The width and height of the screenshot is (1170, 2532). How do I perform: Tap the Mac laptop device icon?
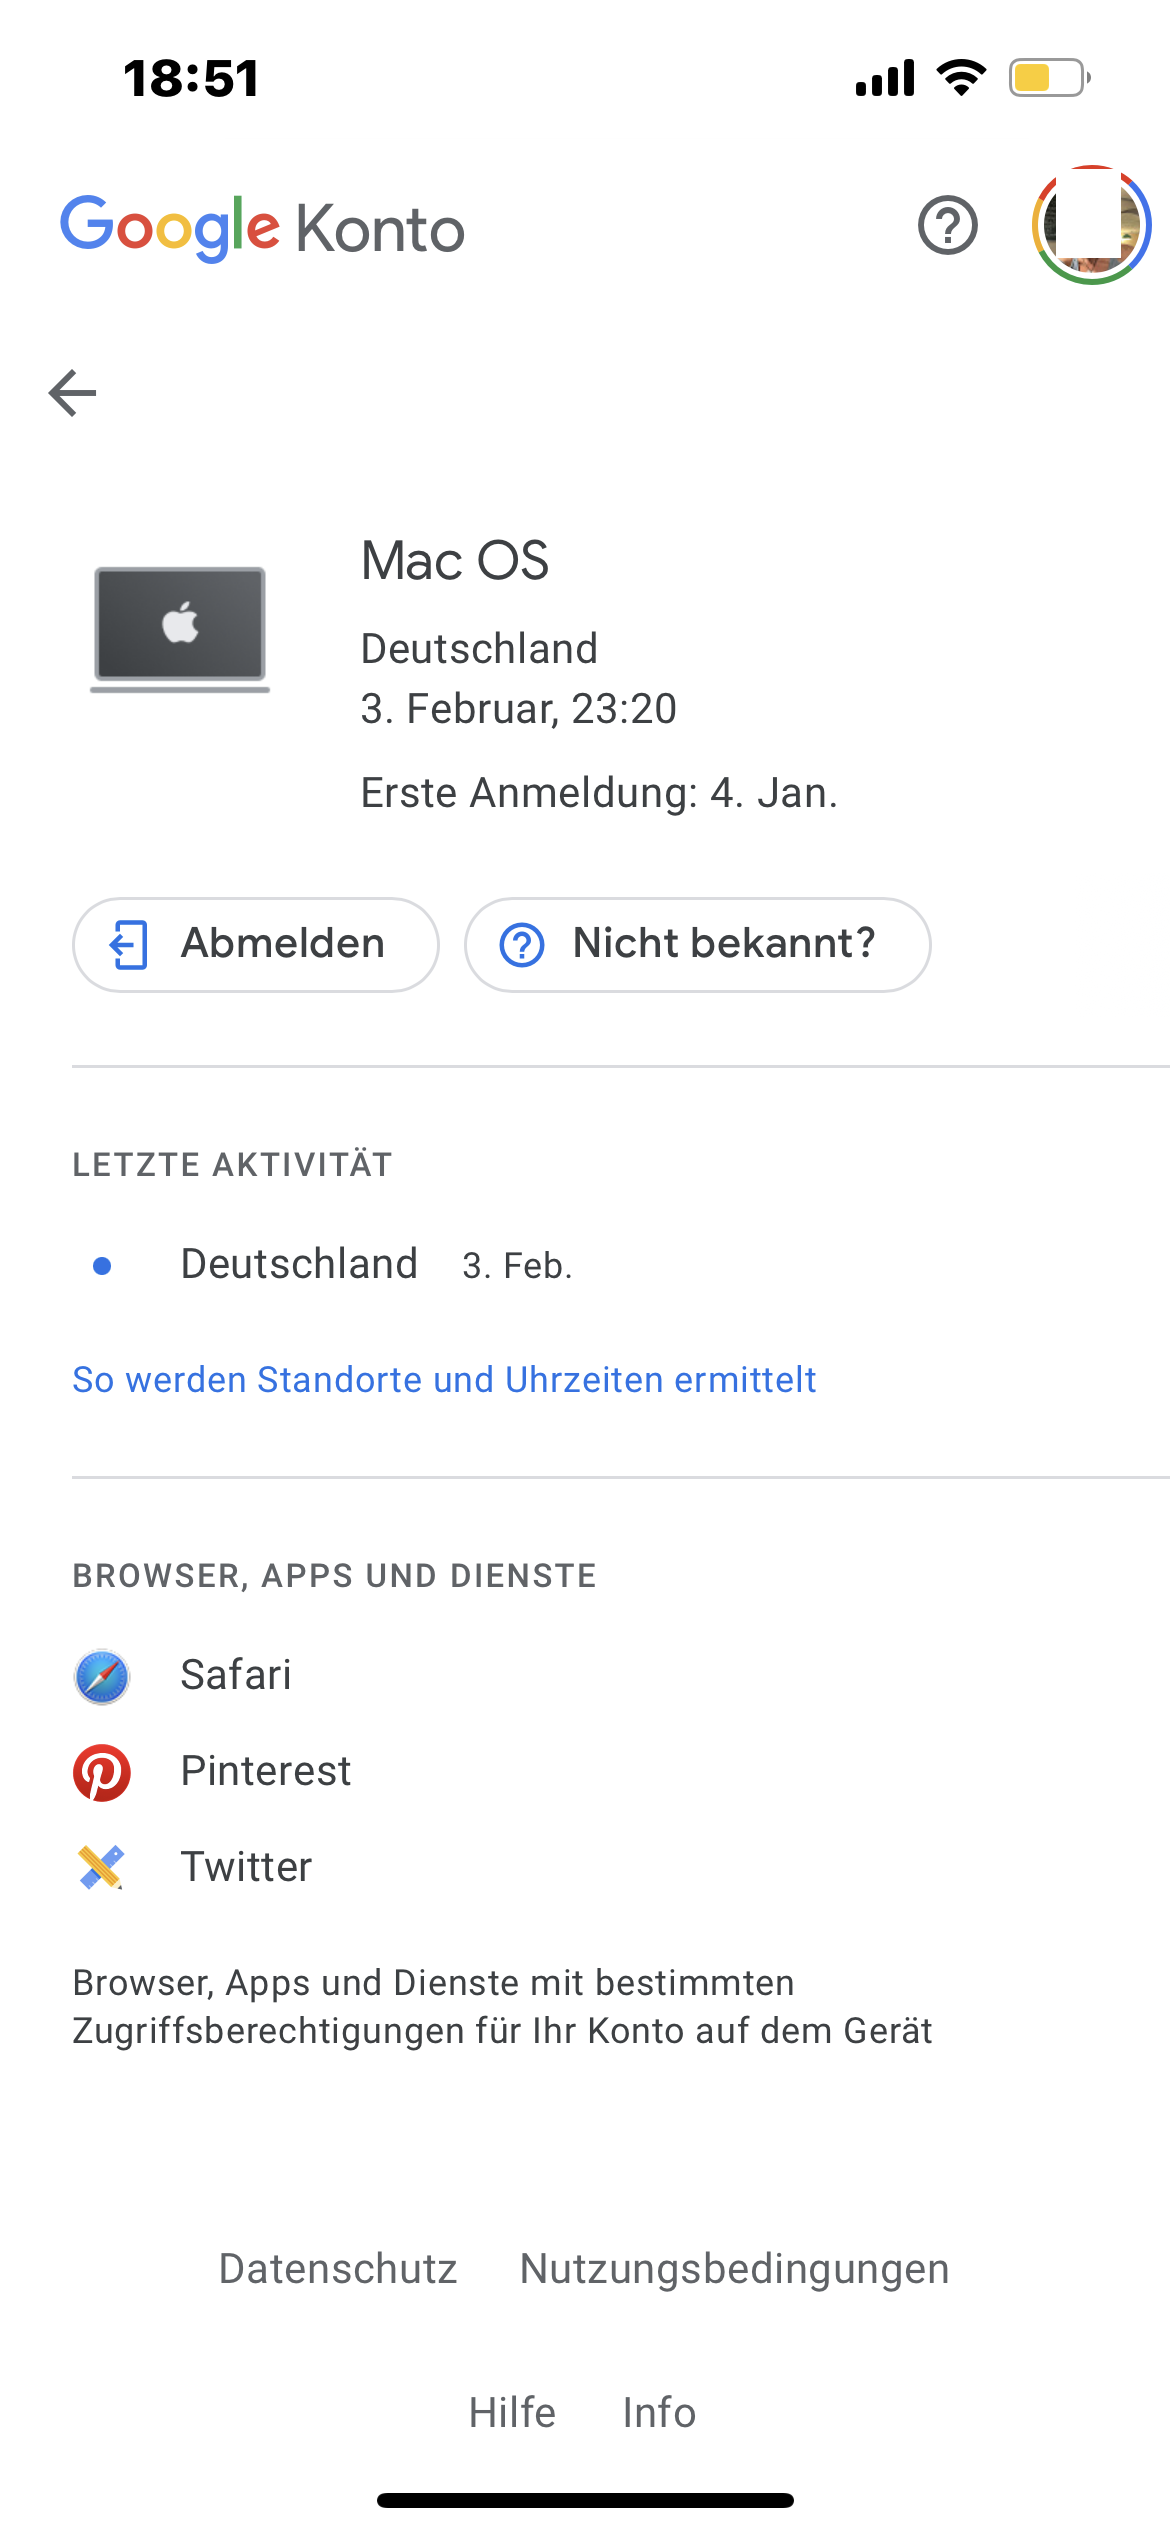tap(180, 628)
